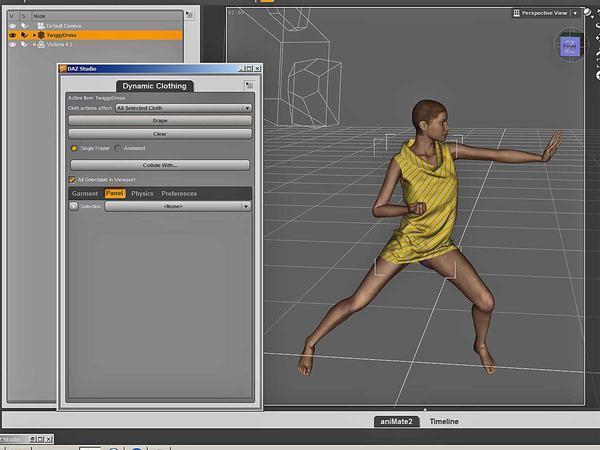Toggle selectable arrow for TwiggyDress
The image size is (600, 450).
coord(24,35)
